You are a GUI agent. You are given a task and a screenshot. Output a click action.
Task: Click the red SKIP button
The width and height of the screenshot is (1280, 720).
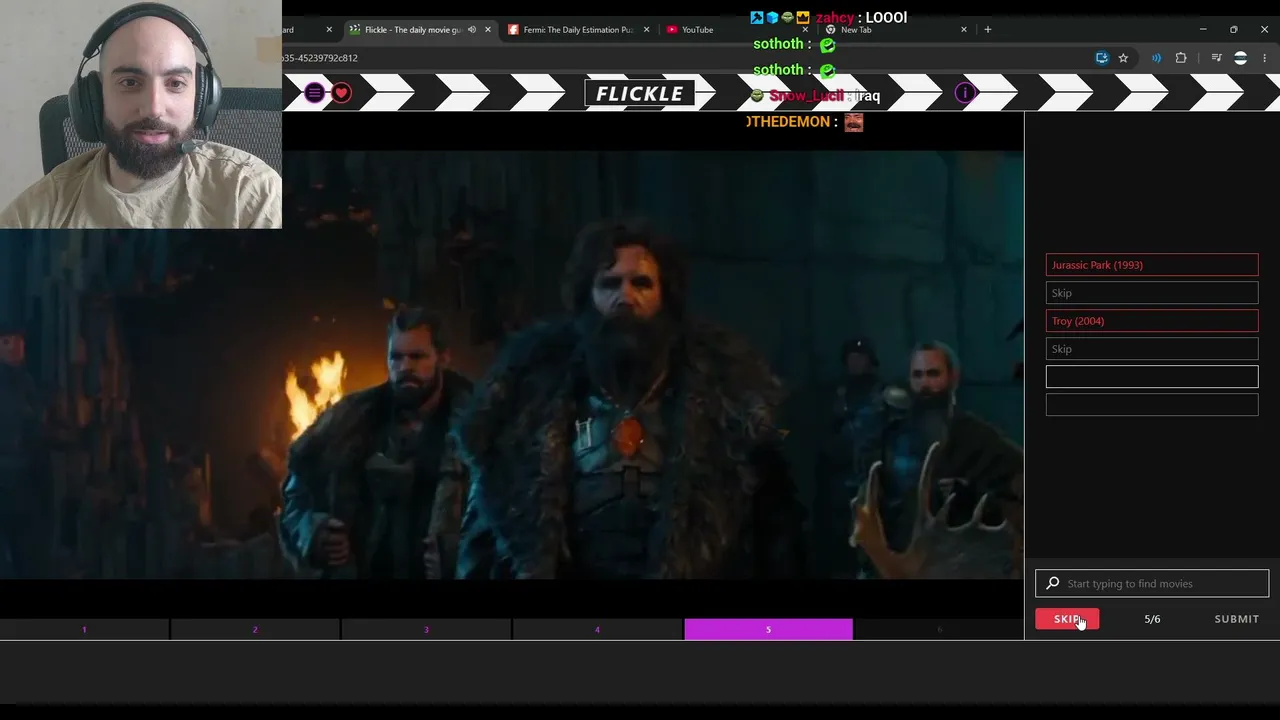(x=1067, y=619)
